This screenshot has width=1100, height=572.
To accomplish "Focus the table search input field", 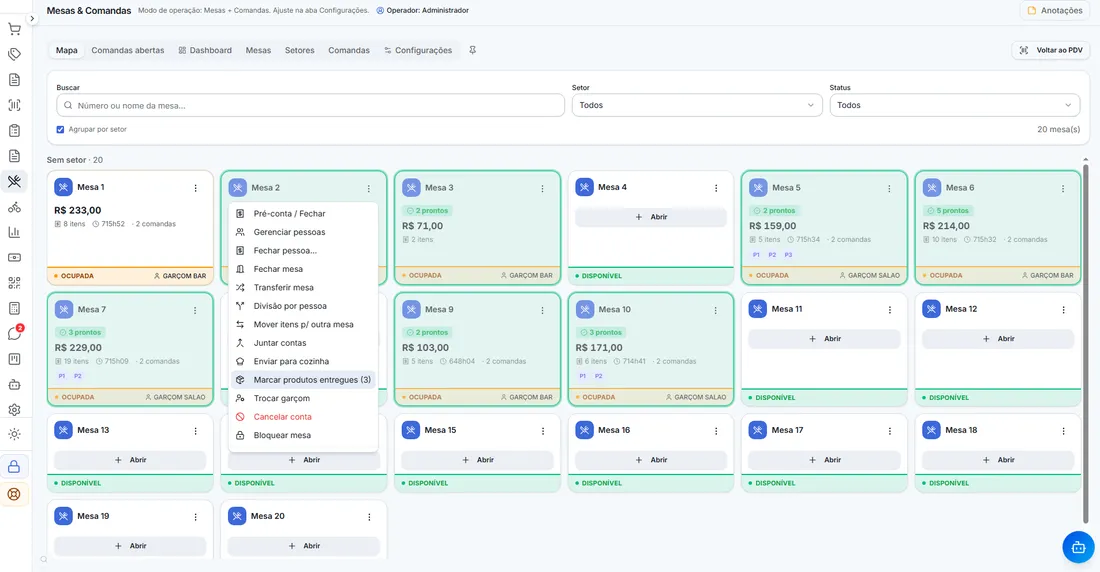I will point(311,105).
